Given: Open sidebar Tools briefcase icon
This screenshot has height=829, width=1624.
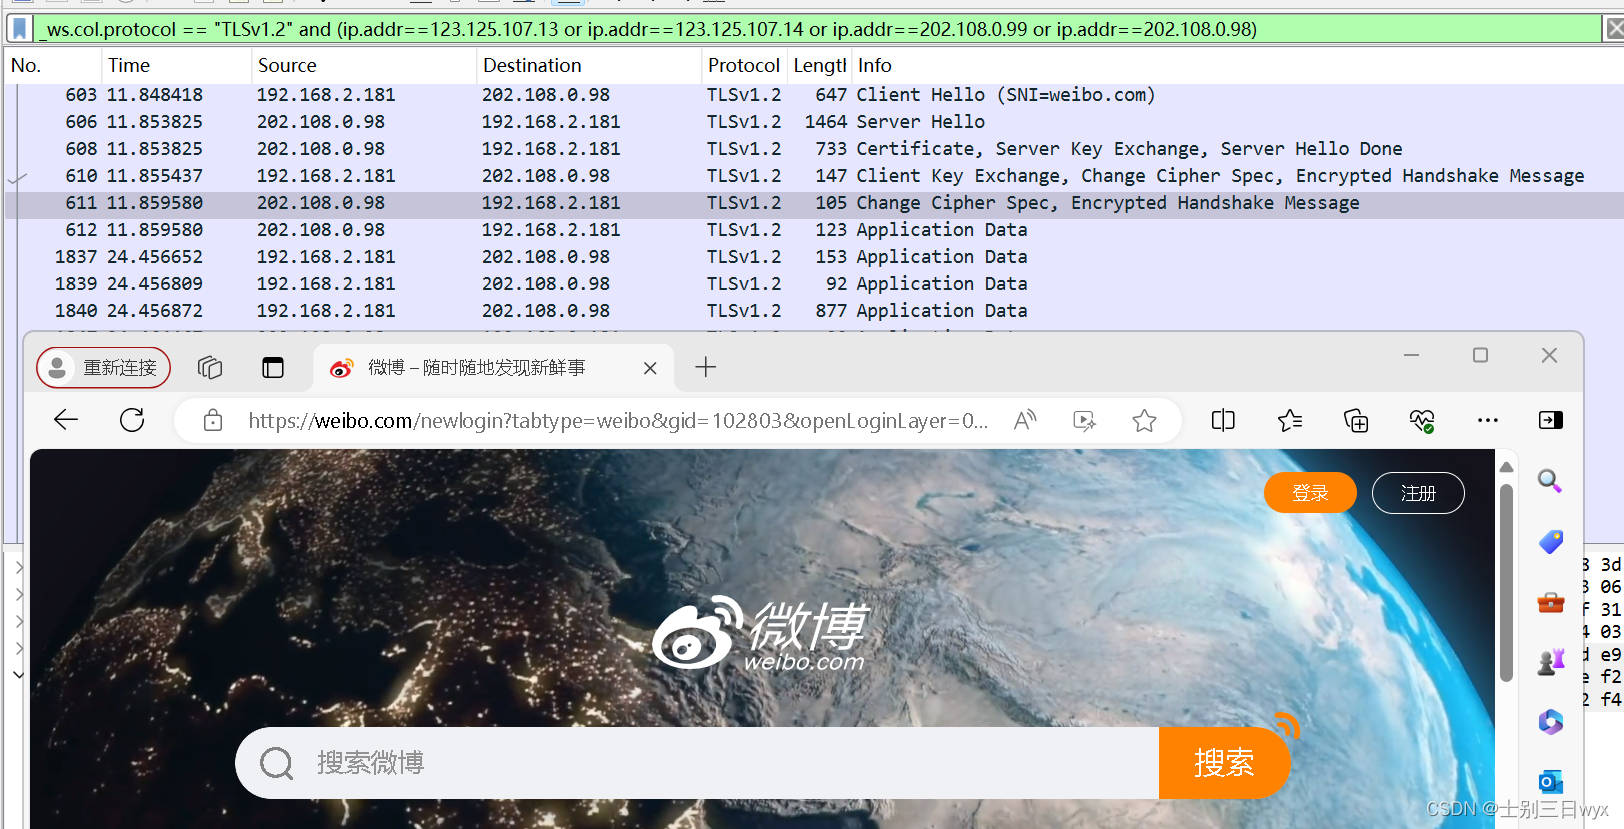Looking at the screenshot, I should 1550,602.
